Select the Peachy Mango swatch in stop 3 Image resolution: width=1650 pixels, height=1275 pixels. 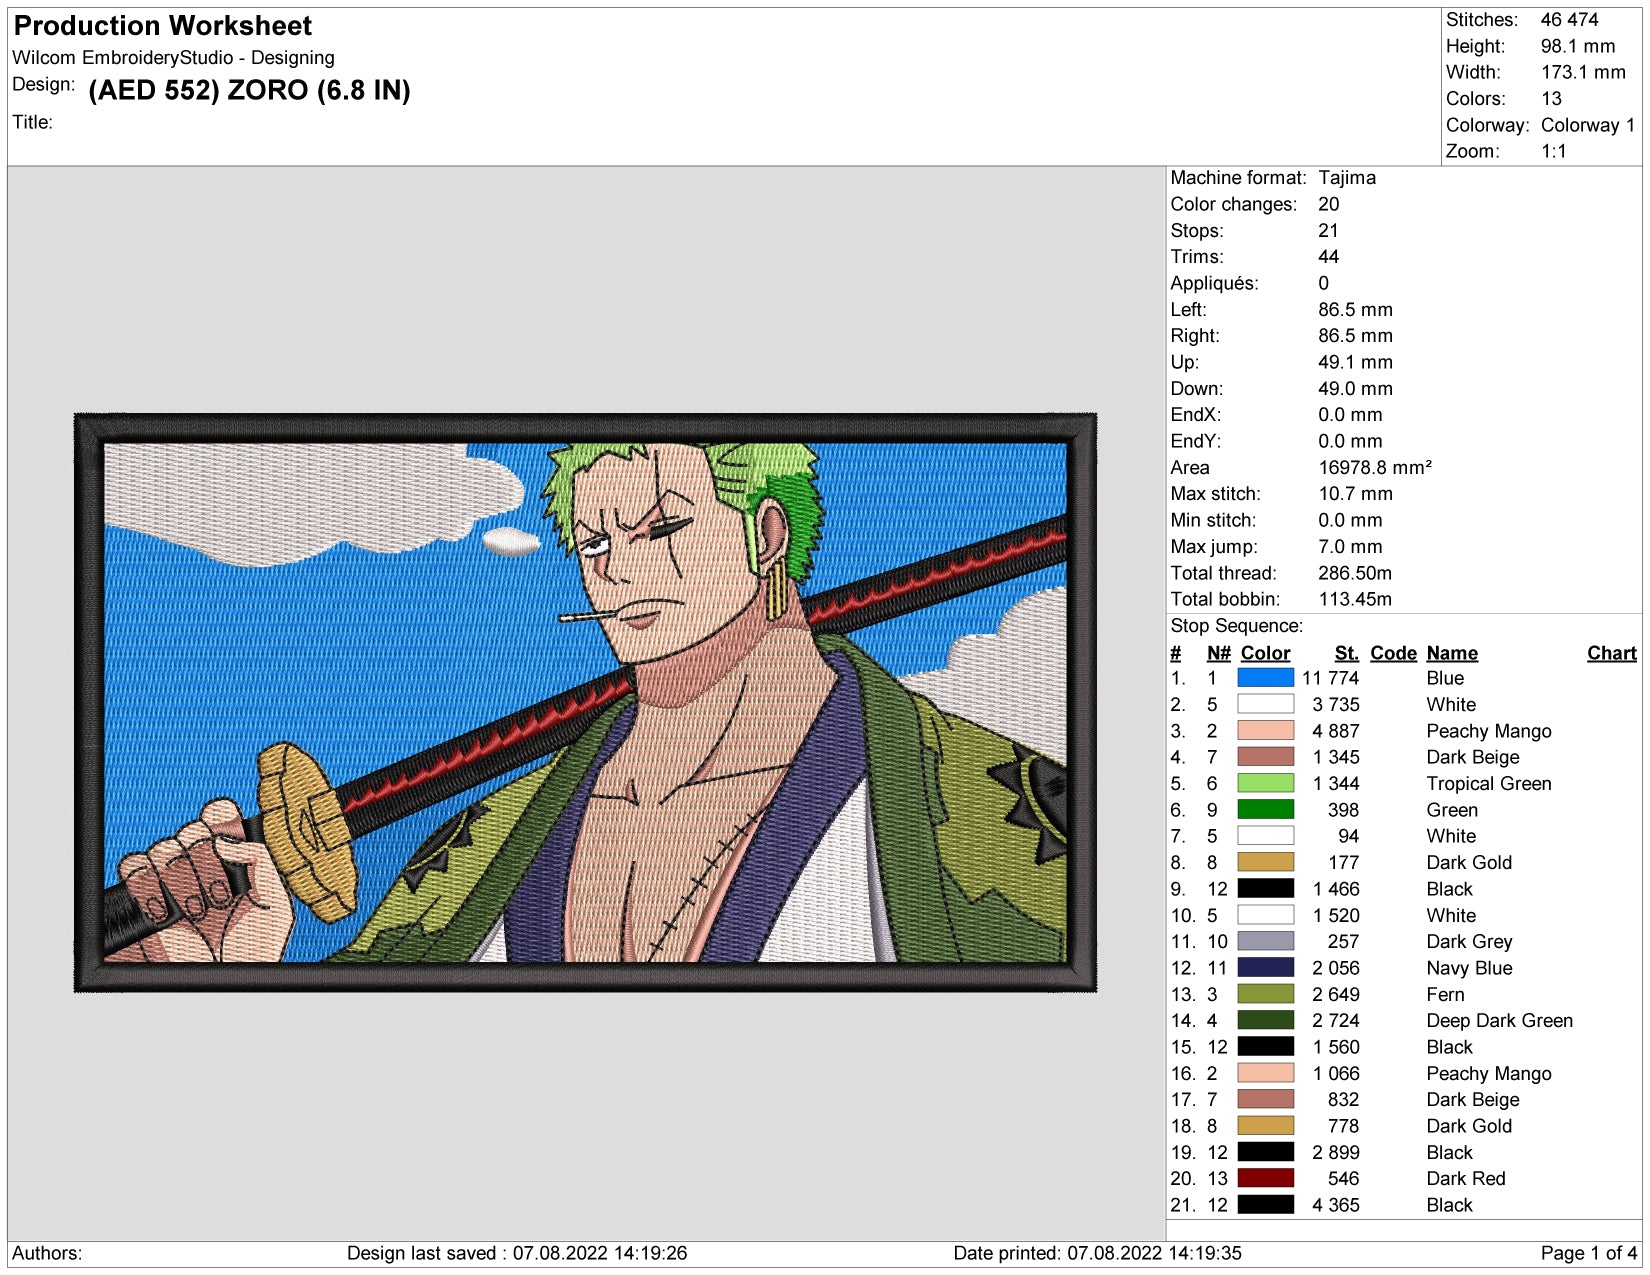pos(1265,731)
